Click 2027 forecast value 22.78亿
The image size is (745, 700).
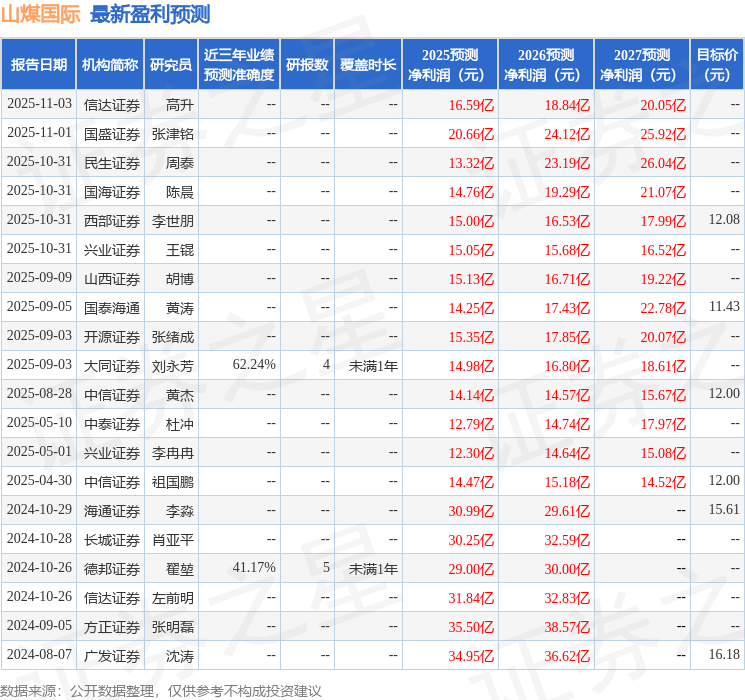[x=663, y=308]
